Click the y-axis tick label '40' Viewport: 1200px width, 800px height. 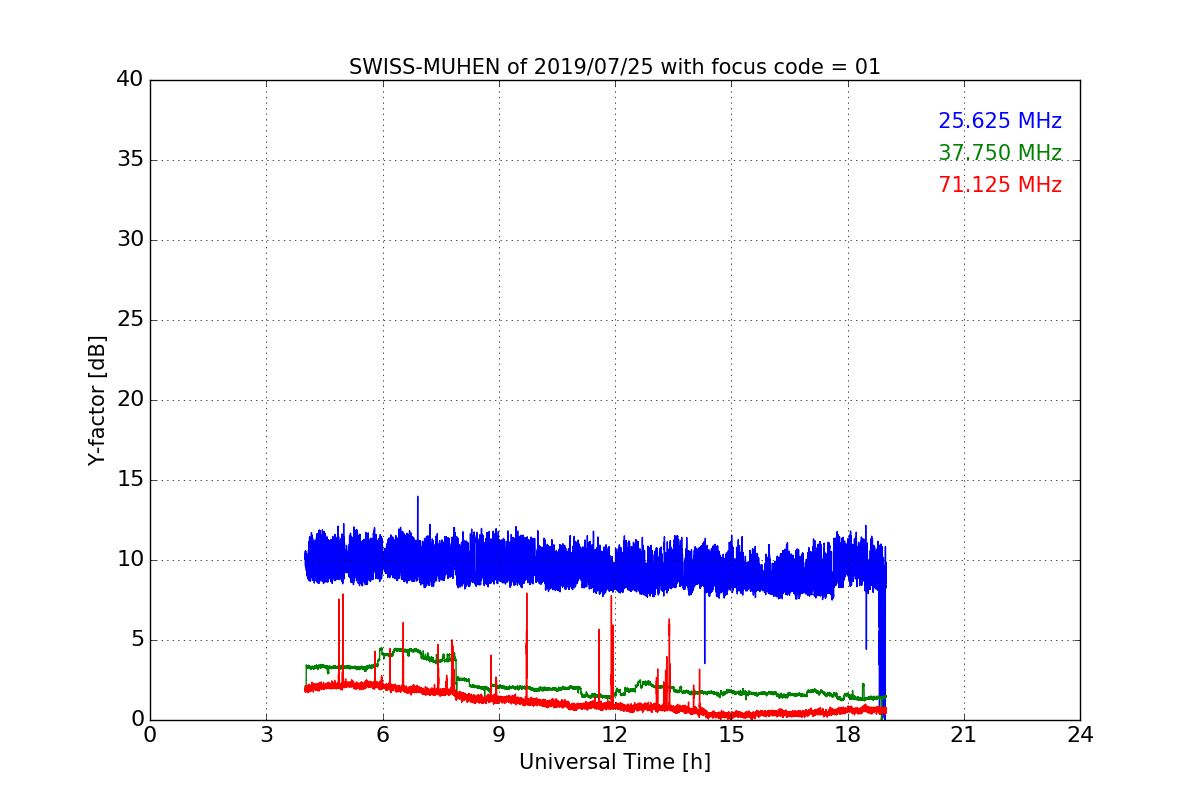(x=130, y=80)
